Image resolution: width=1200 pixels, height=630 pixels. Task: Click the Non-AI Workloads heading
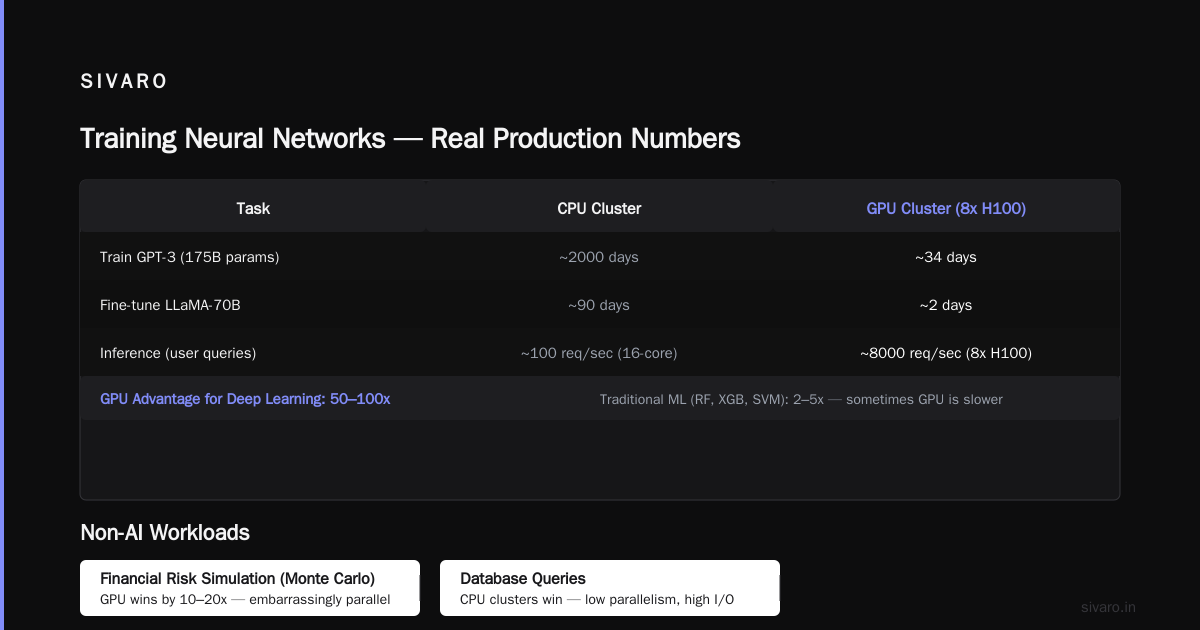[x=165, y=532]
